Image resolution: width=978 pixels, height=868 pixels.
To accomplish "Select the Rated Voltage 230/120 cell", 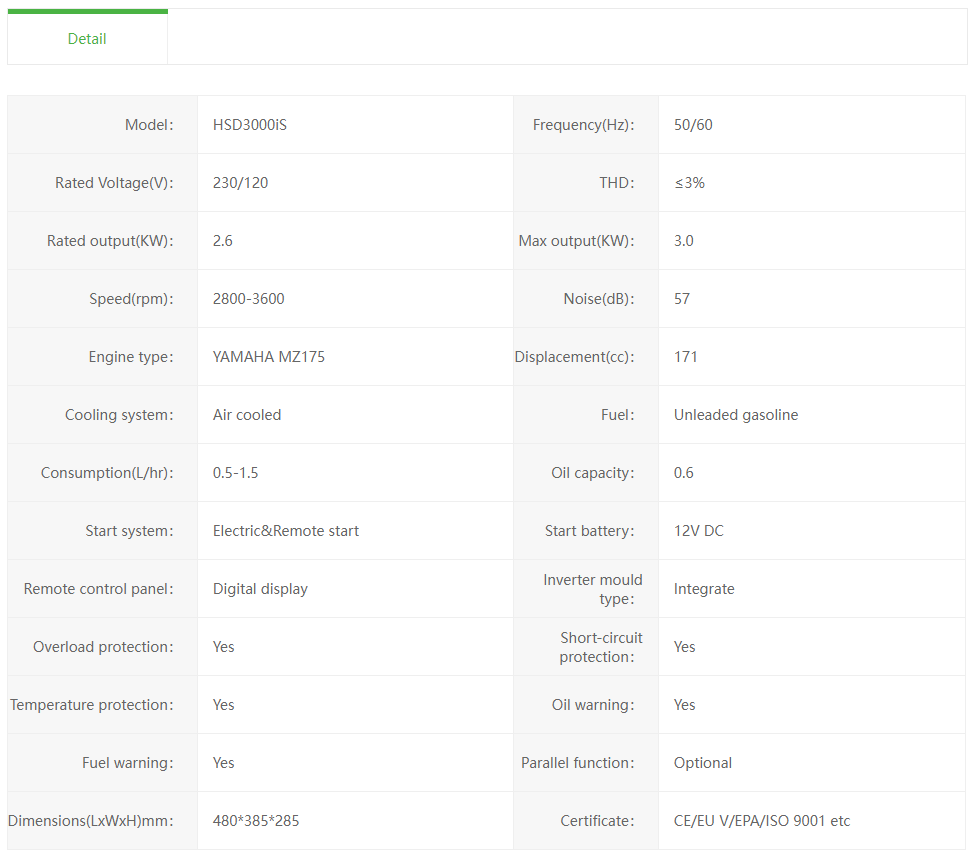I will [240, 183].
